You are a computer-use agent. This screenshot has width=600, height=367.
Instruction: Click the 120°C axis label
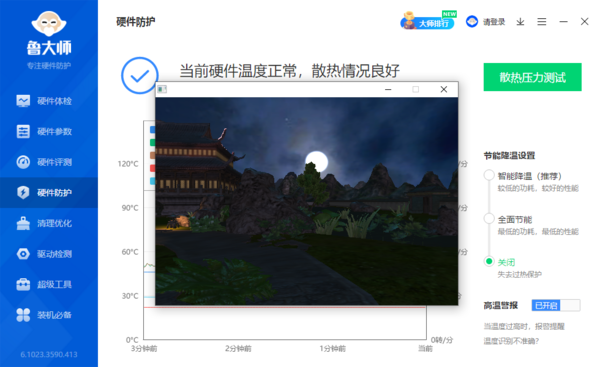point(128,164)
